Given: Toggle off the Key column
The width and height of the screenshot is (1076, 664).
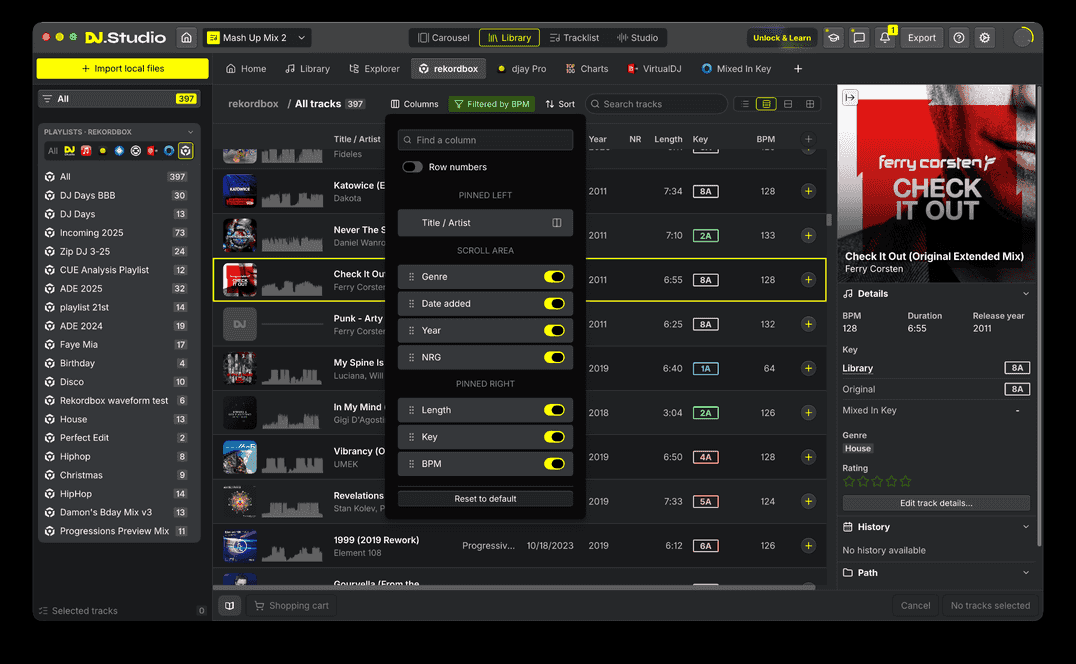Looking at the screenshot, I should click(x=554, y=436).
